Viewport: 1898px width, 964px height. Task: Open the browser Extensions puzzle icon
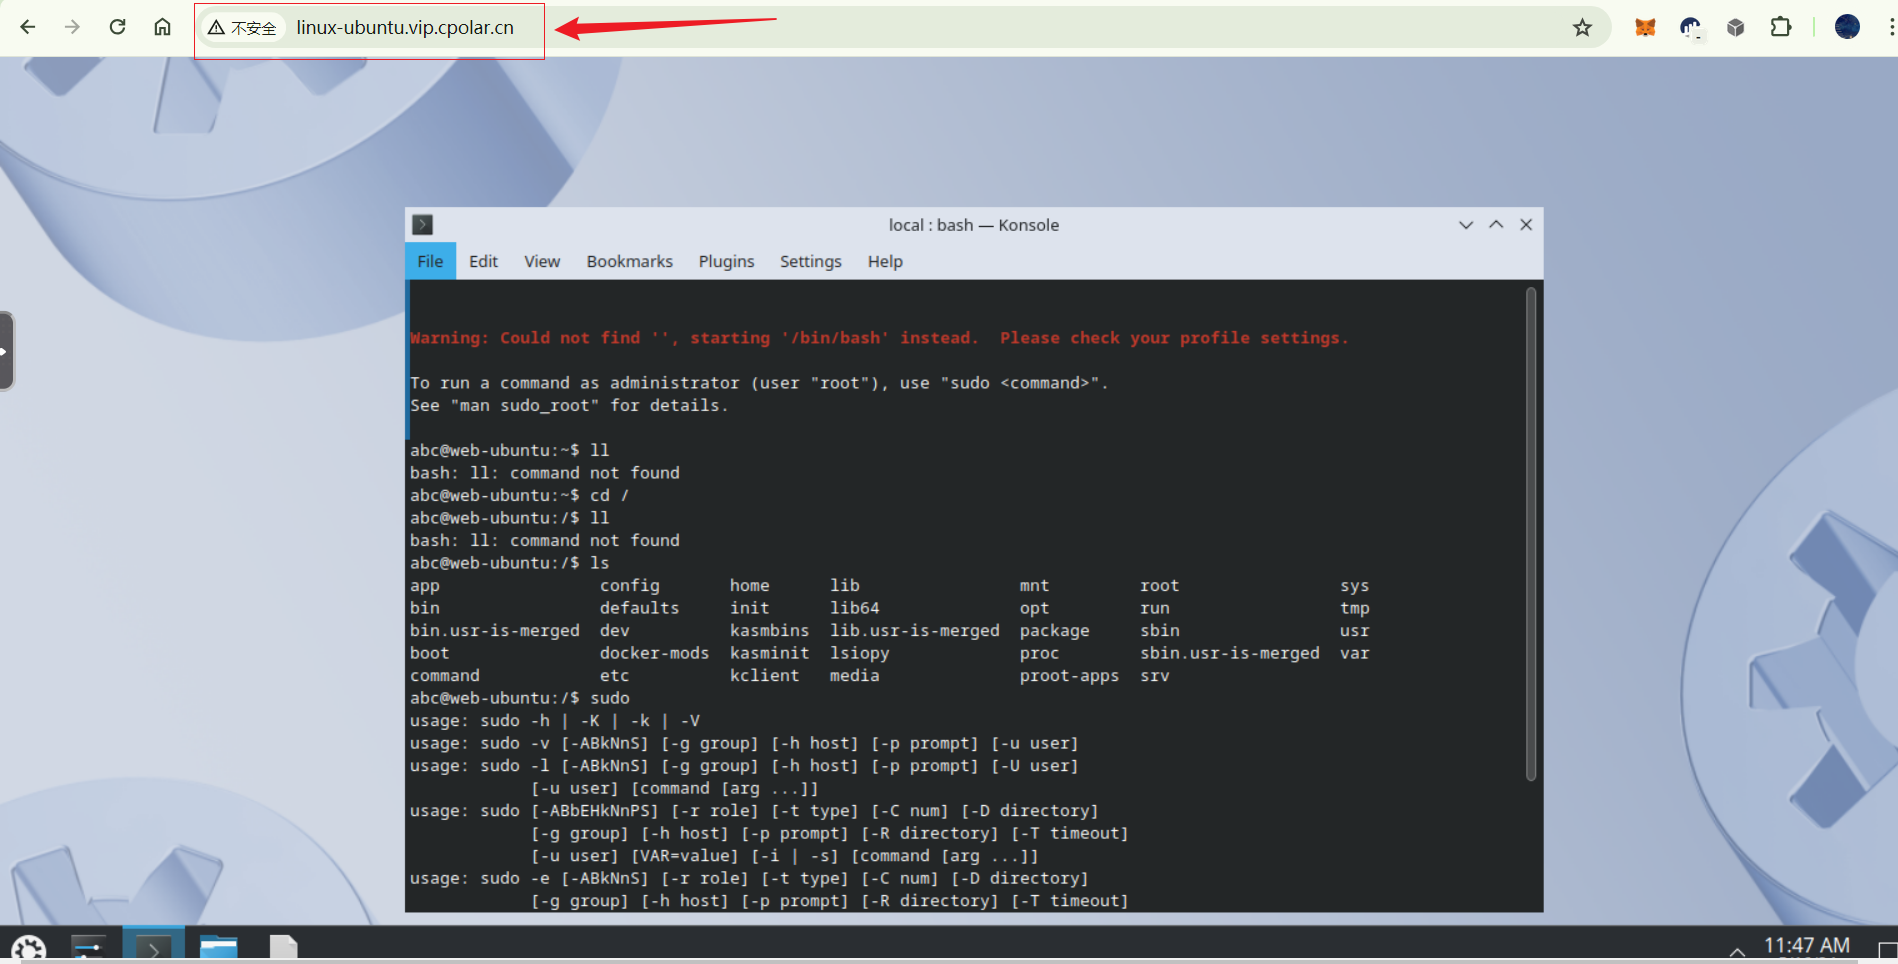click(x=1781, y=28)
